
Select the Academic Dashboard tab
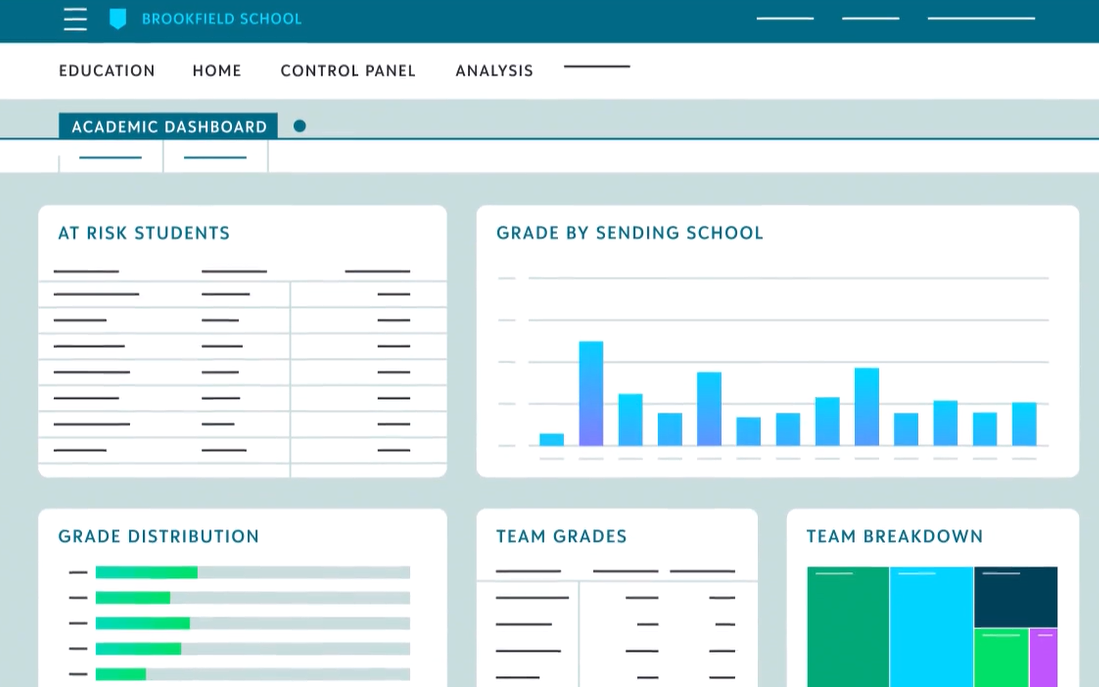point(169,126)
